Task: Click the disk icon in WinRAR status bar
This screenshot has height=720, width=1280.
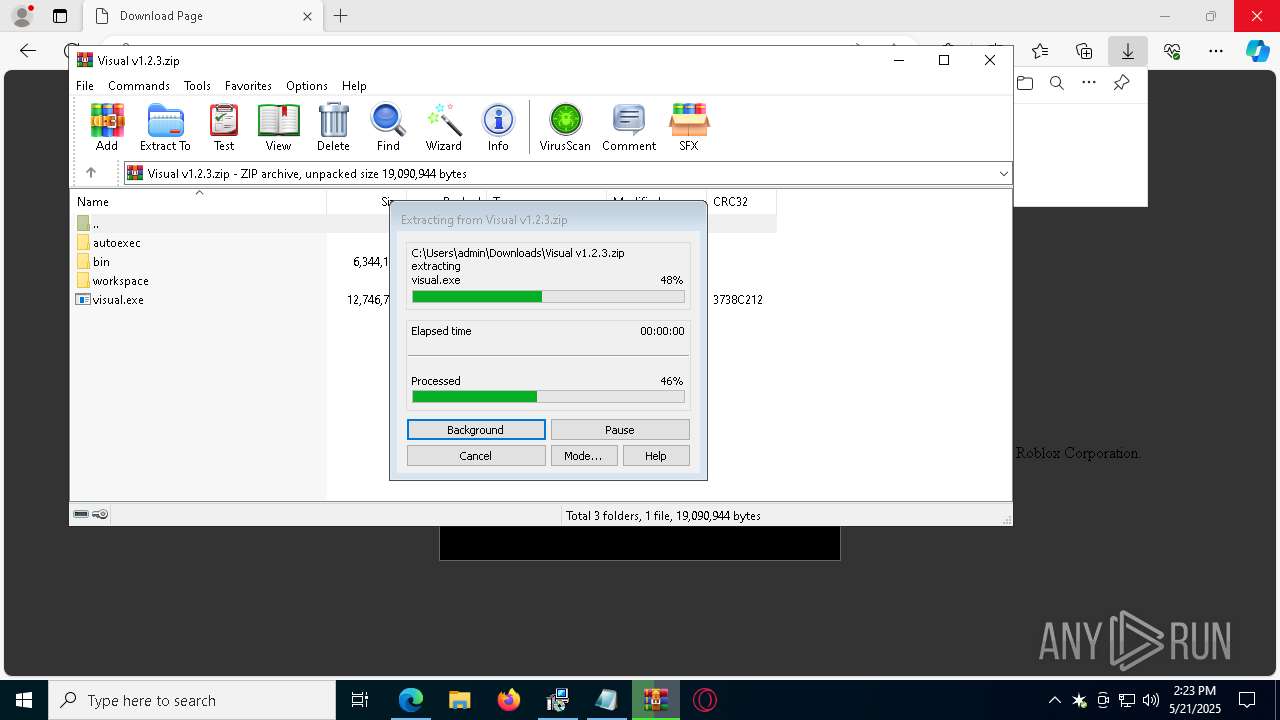Action: 81,514
